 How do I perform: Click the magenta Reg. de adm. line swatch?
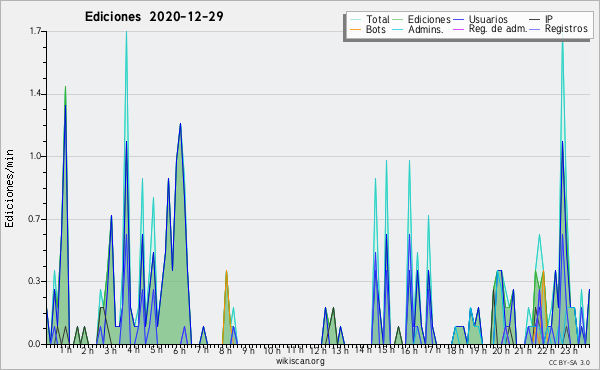click(458, 29)
